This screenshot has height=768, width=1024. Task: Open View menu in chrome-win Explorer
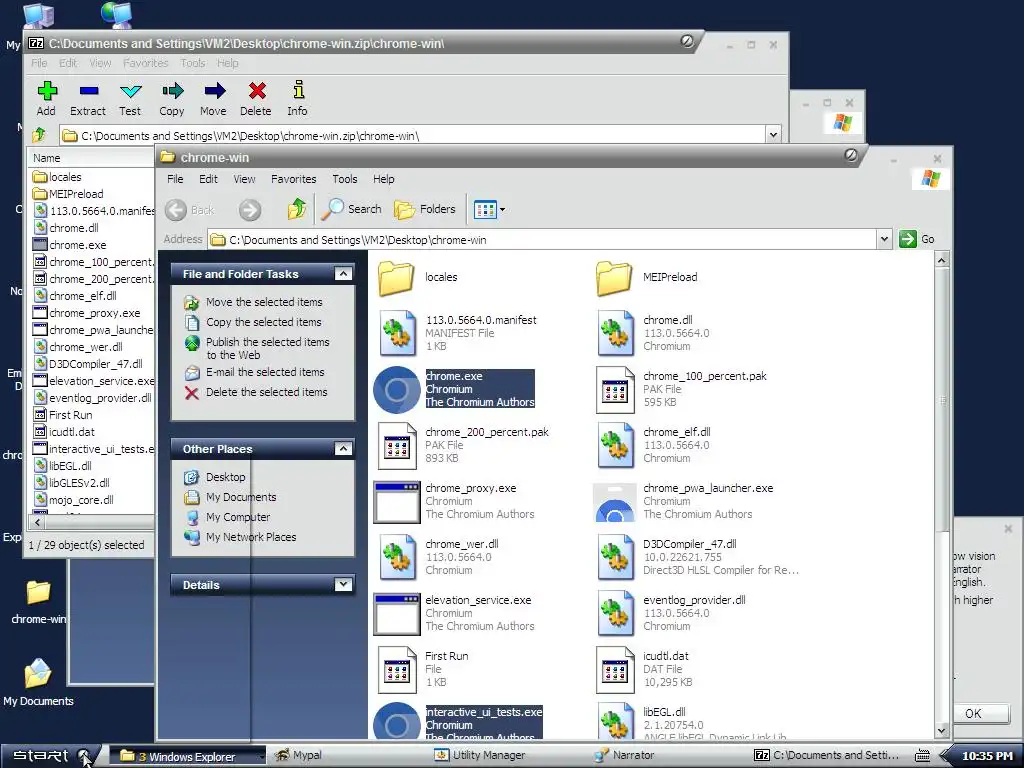pos(244,179)
